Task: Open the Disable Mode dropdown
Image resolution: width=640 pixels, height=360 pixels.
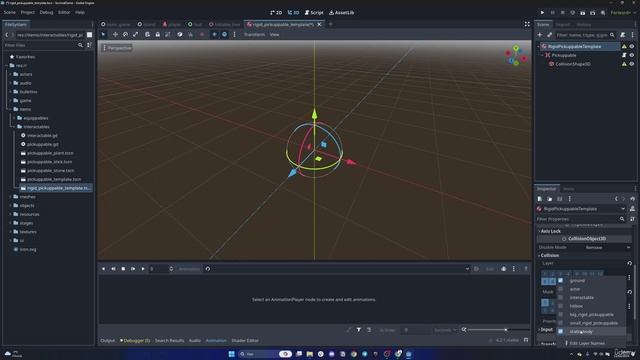Action: (x=607, y=247)
